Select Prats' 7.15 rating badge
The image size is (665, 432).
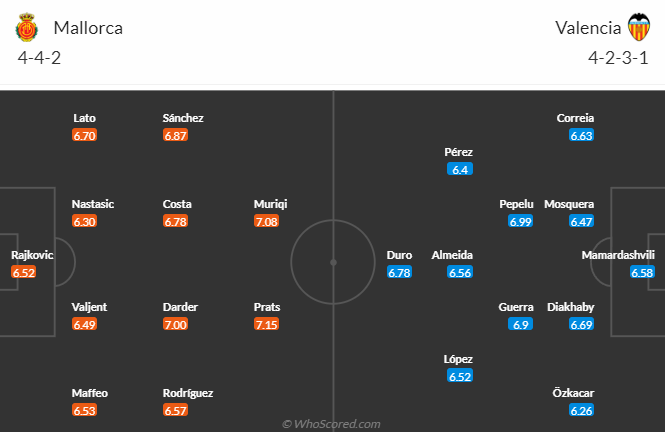pyautogui.click(x=266, y=324)
